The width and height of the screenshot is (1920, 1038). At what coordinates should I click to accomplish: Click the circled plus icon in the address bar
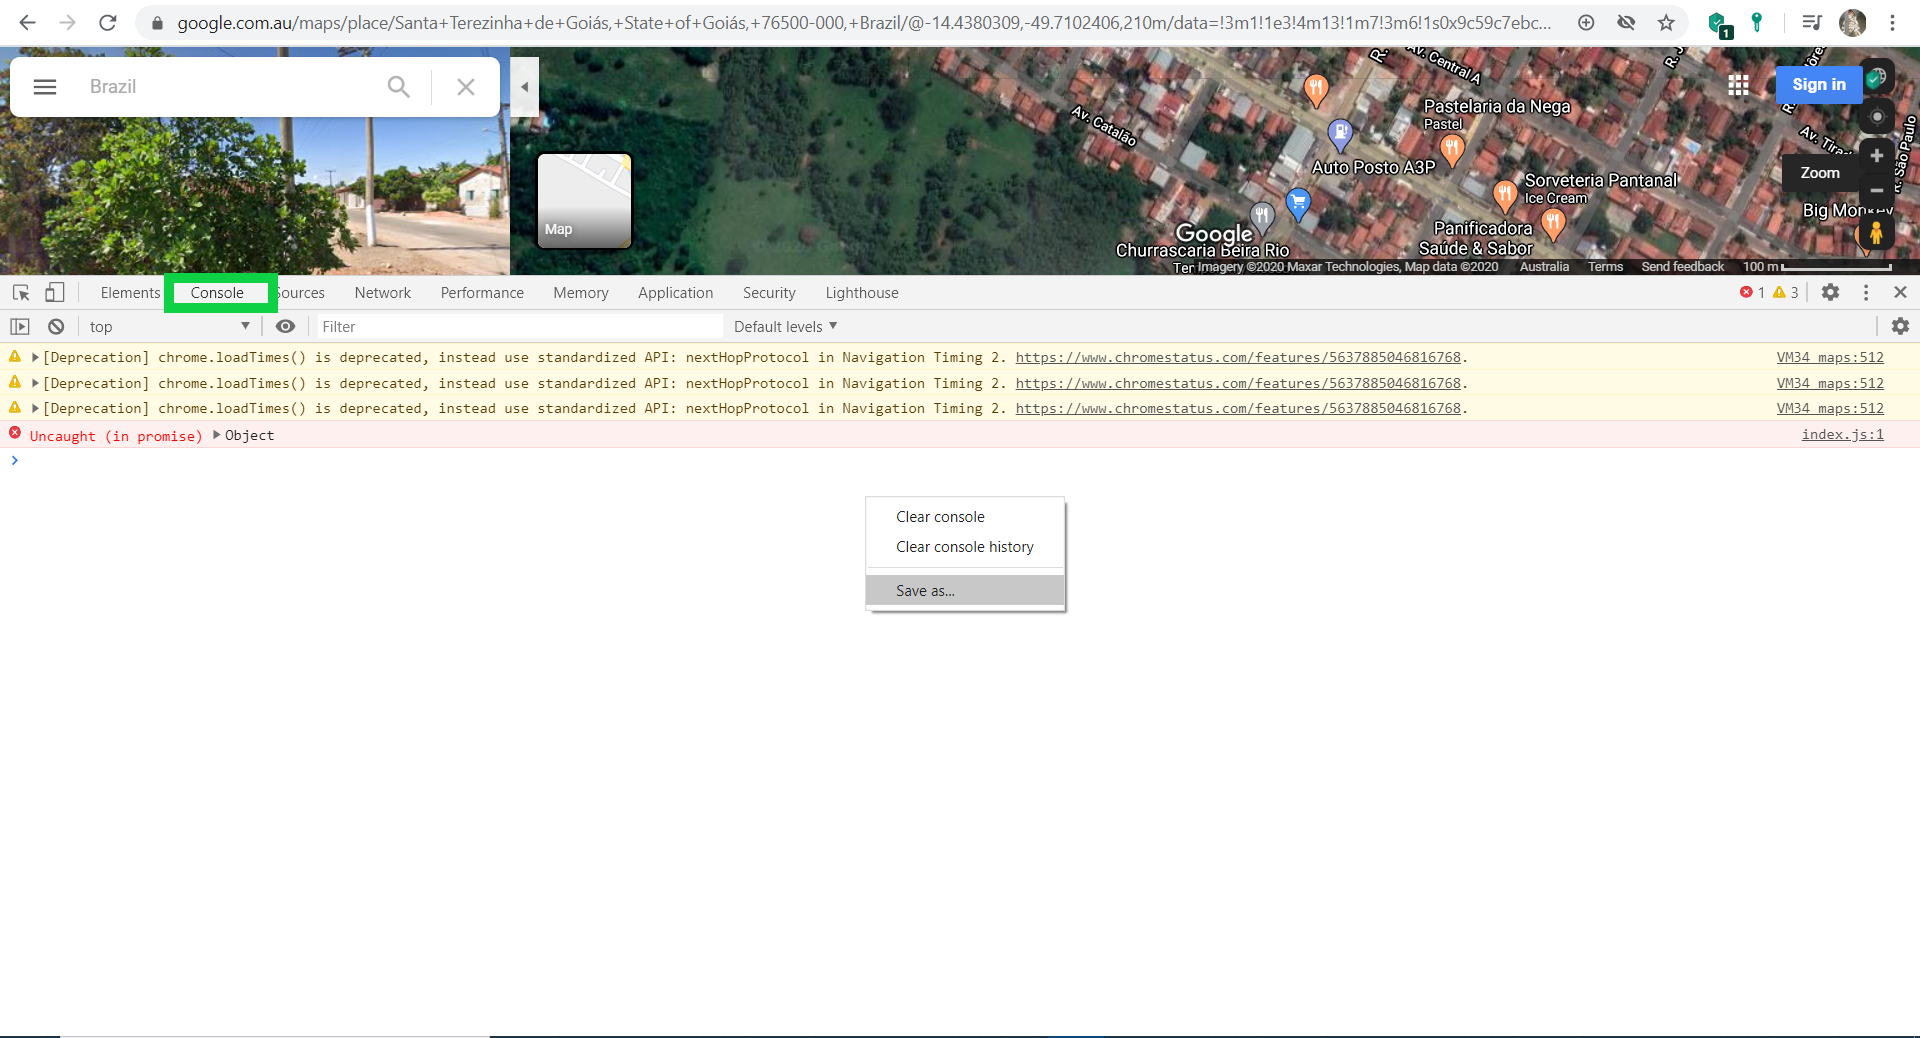coord(1586,22)
